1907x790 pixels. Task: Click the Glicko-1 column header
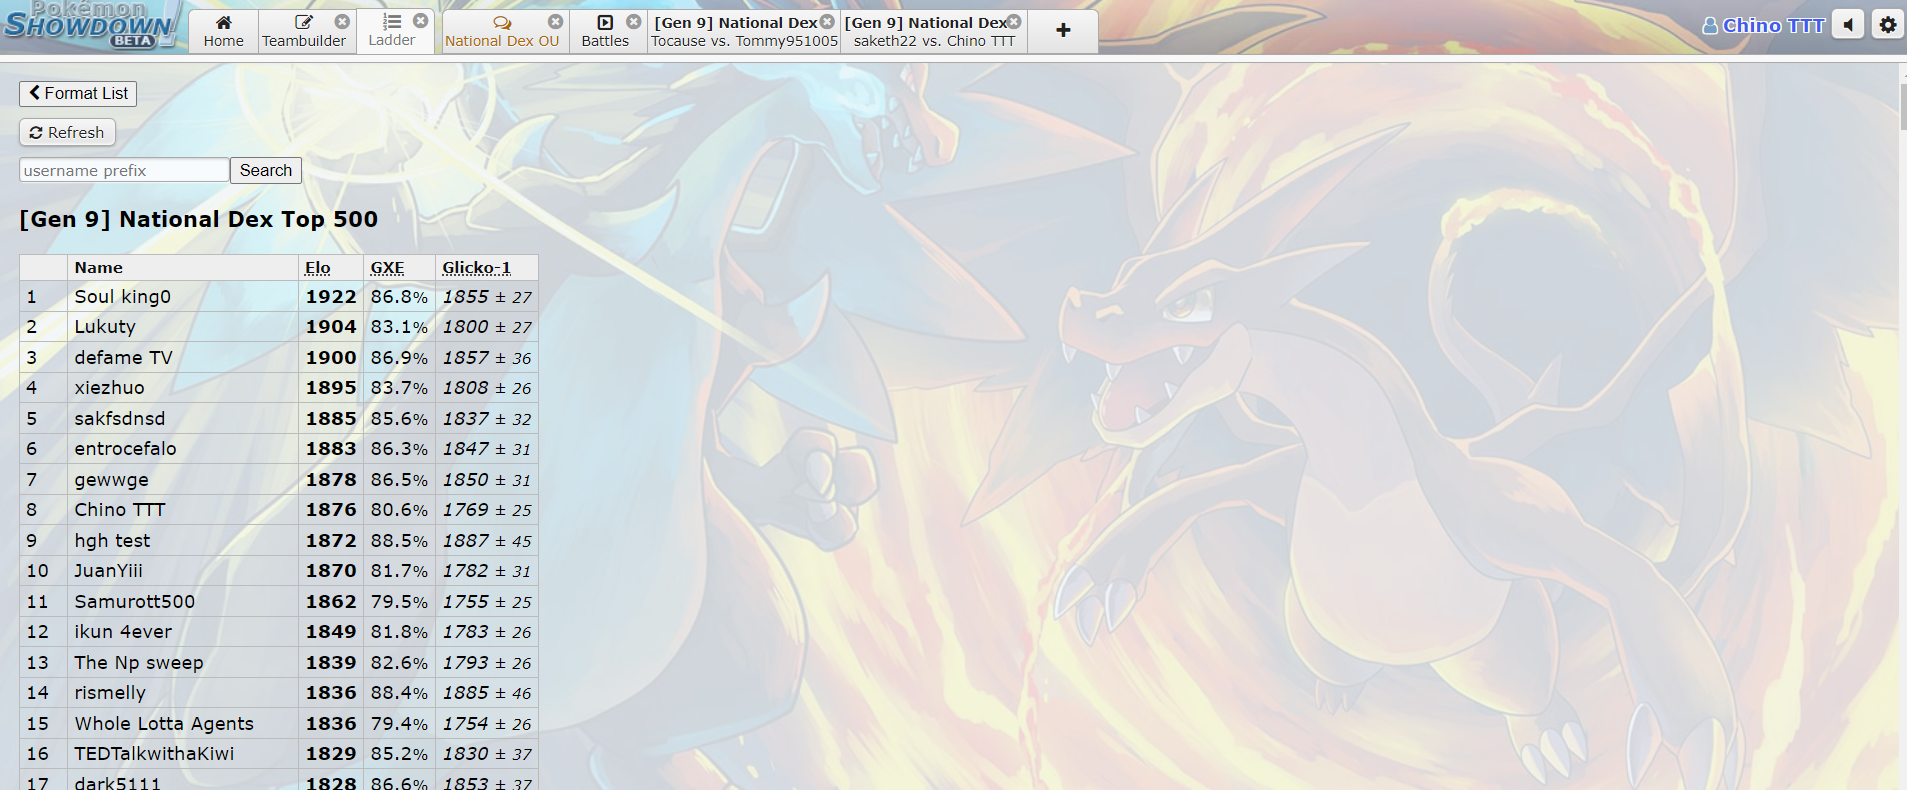click(476, 267)
